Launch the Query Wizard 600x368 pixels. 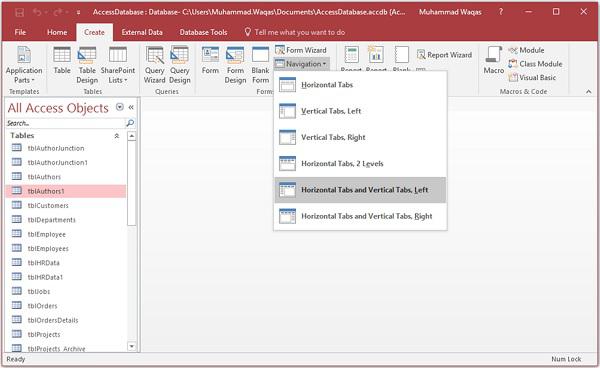(155, 65)
